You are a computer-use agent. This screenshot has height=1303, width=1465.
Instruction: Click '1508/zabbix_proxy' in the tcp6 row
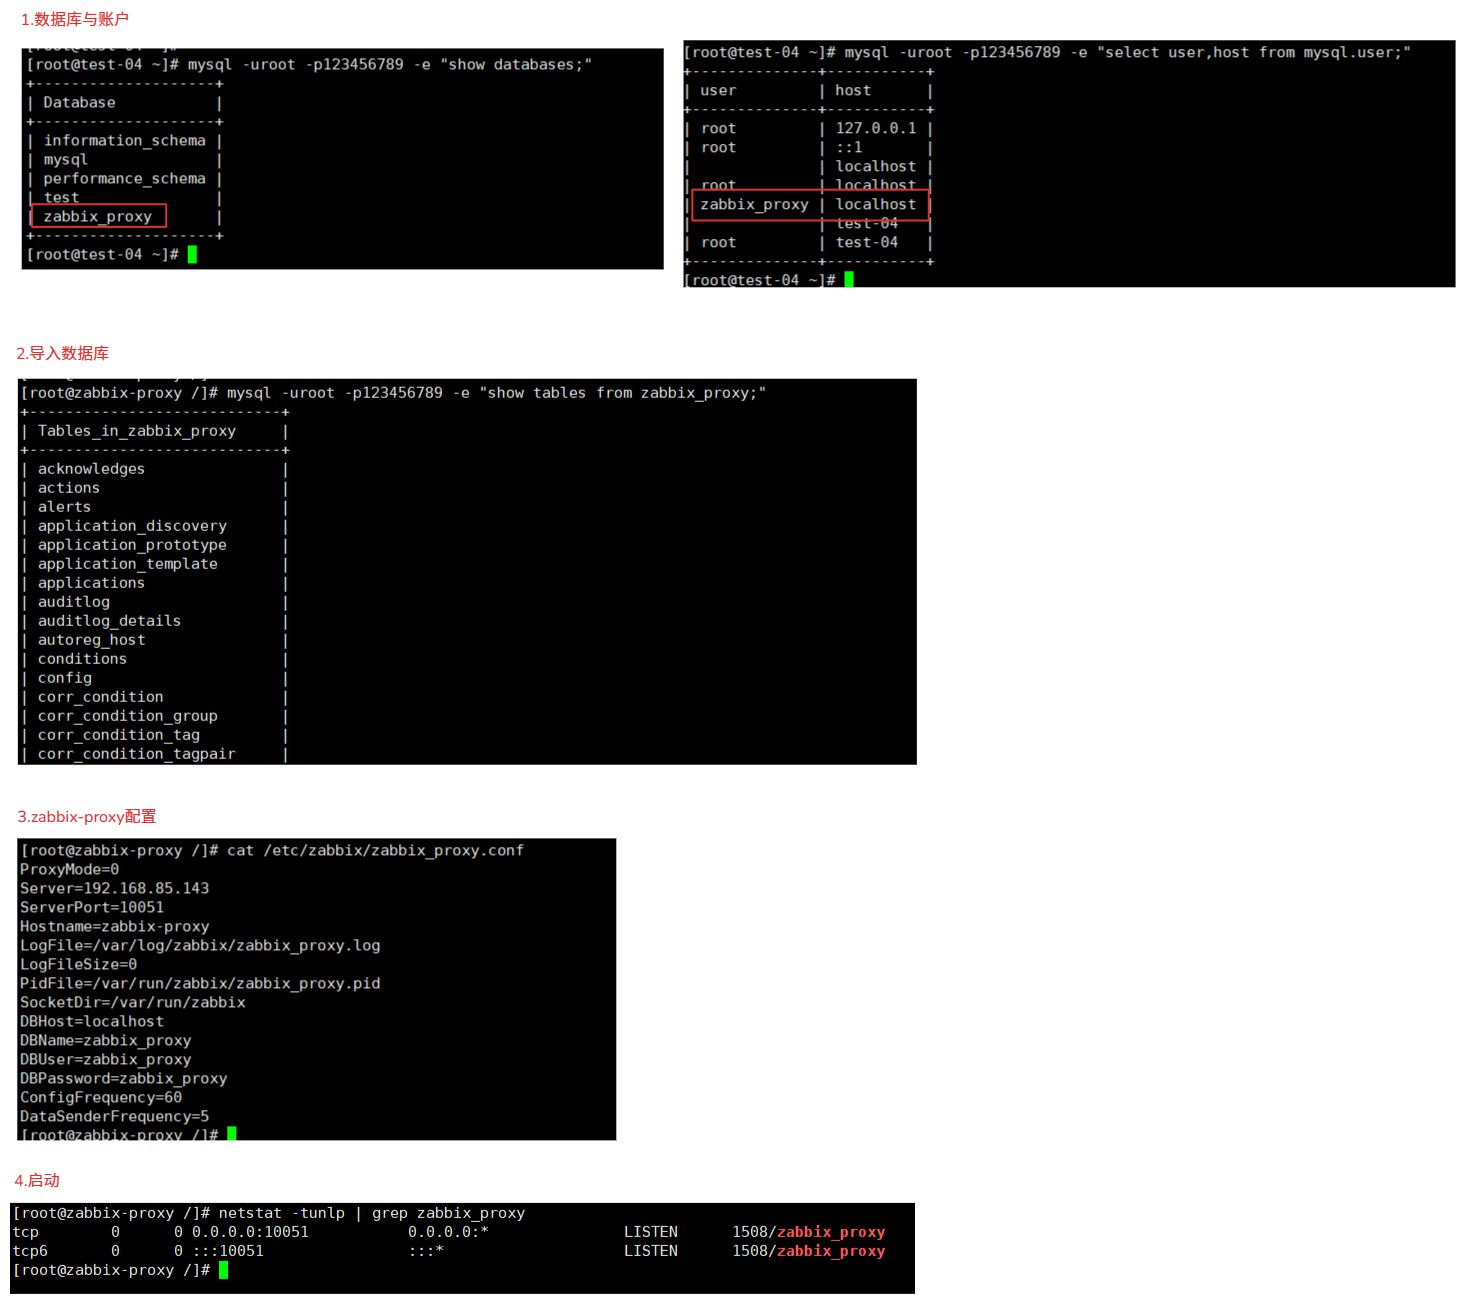click(808, 1251)
